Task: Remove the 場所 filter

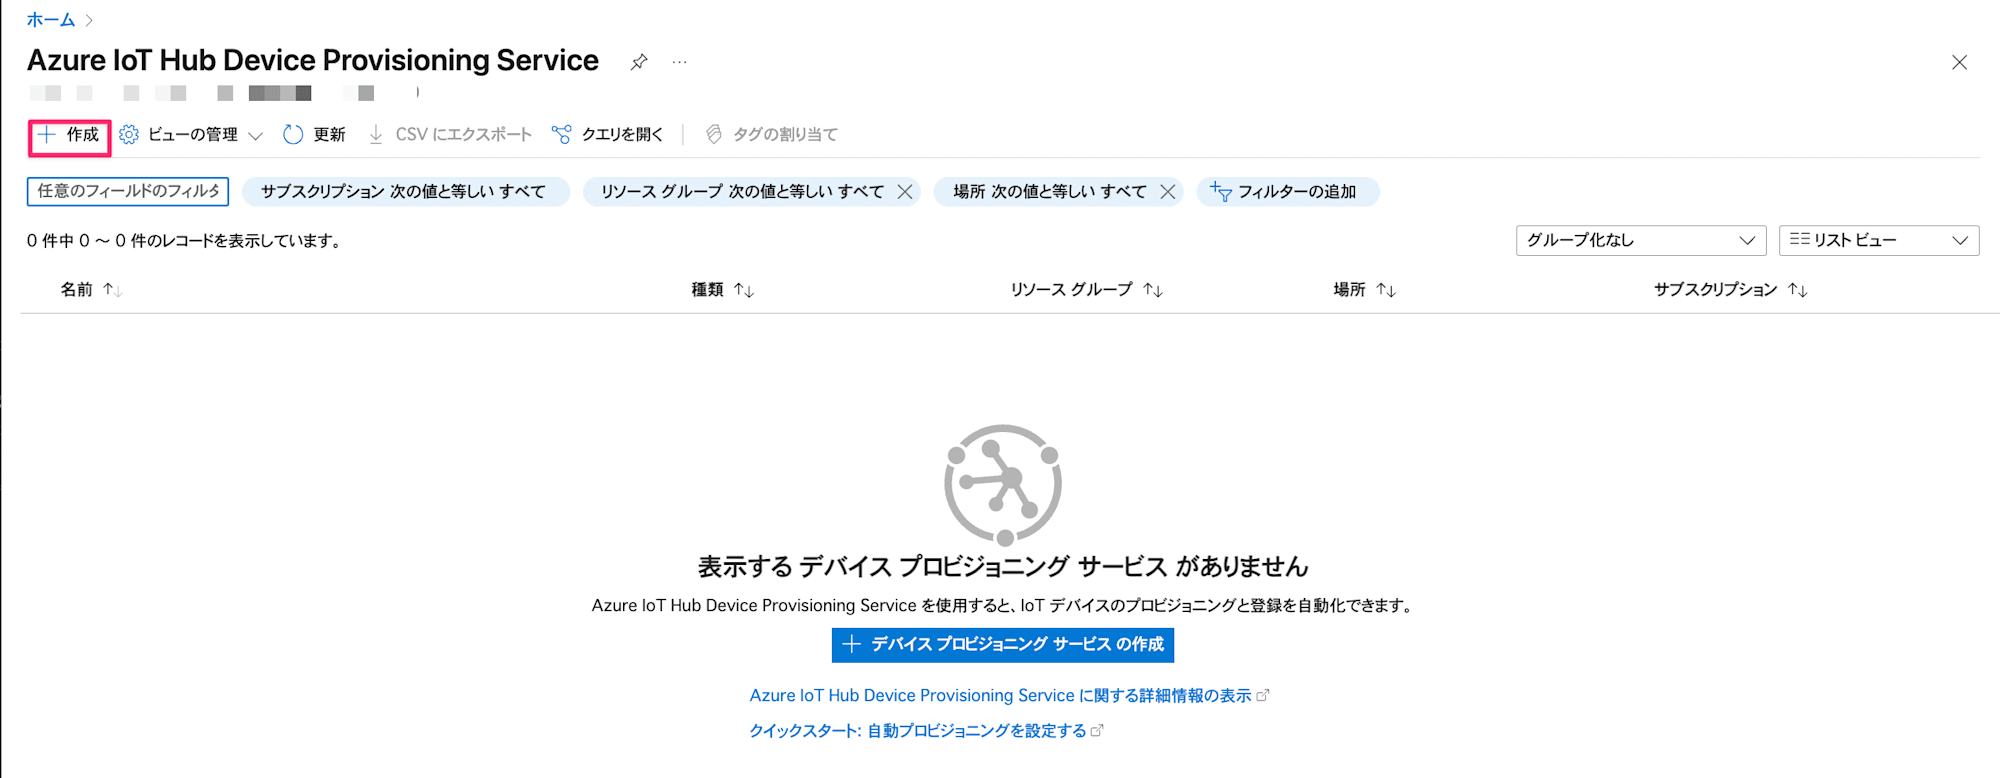Action: click(1167, 192)
